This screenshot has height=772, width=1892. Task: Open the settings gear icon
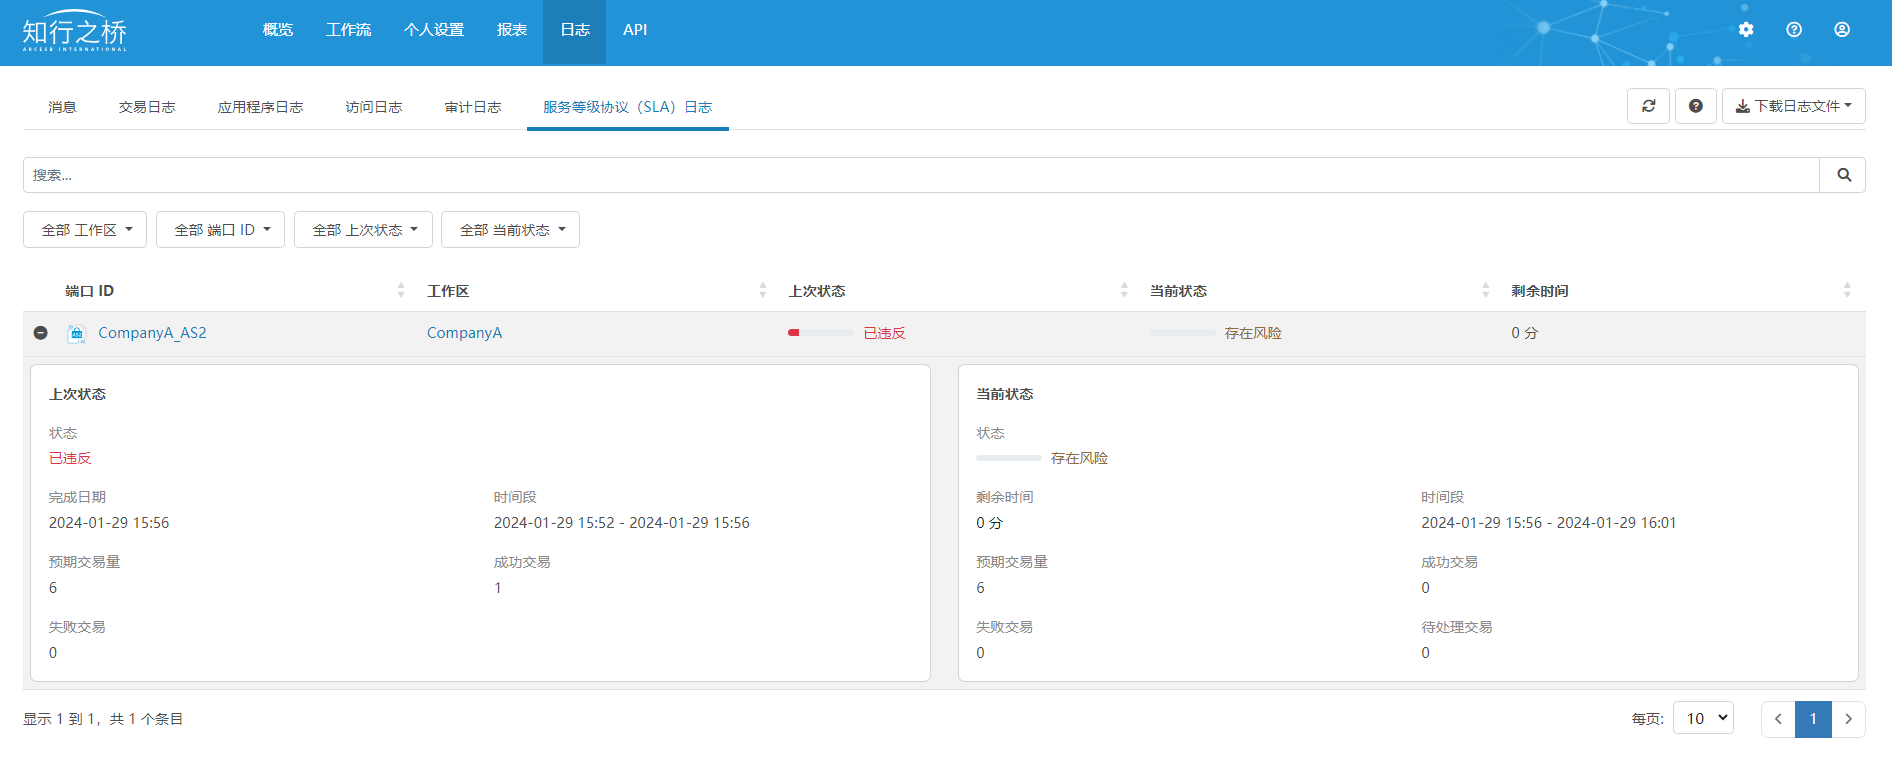1745,30
